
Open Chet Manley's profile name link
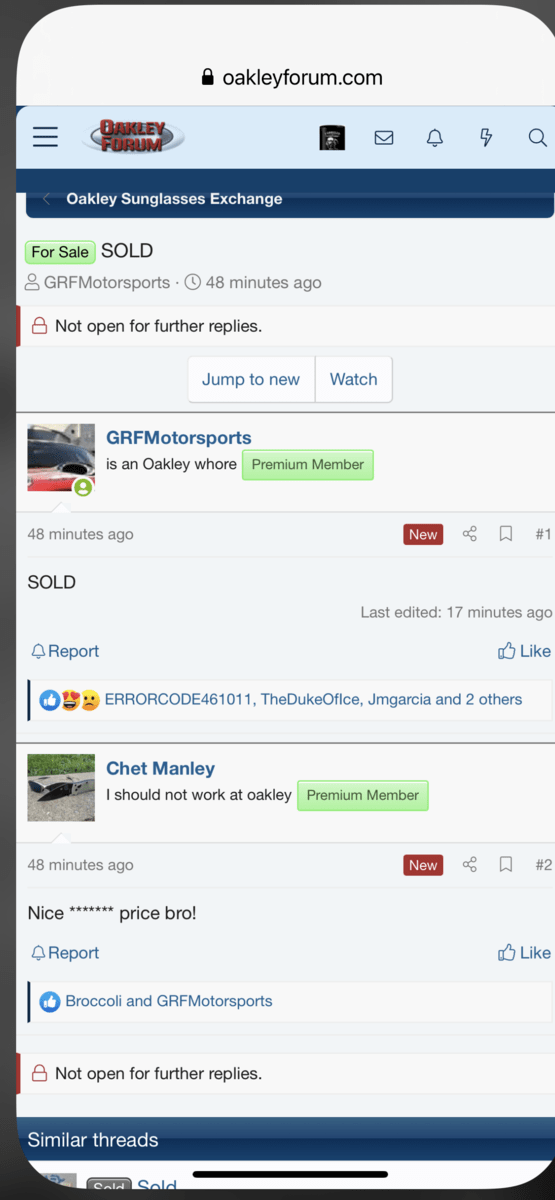tap(160, 768)
